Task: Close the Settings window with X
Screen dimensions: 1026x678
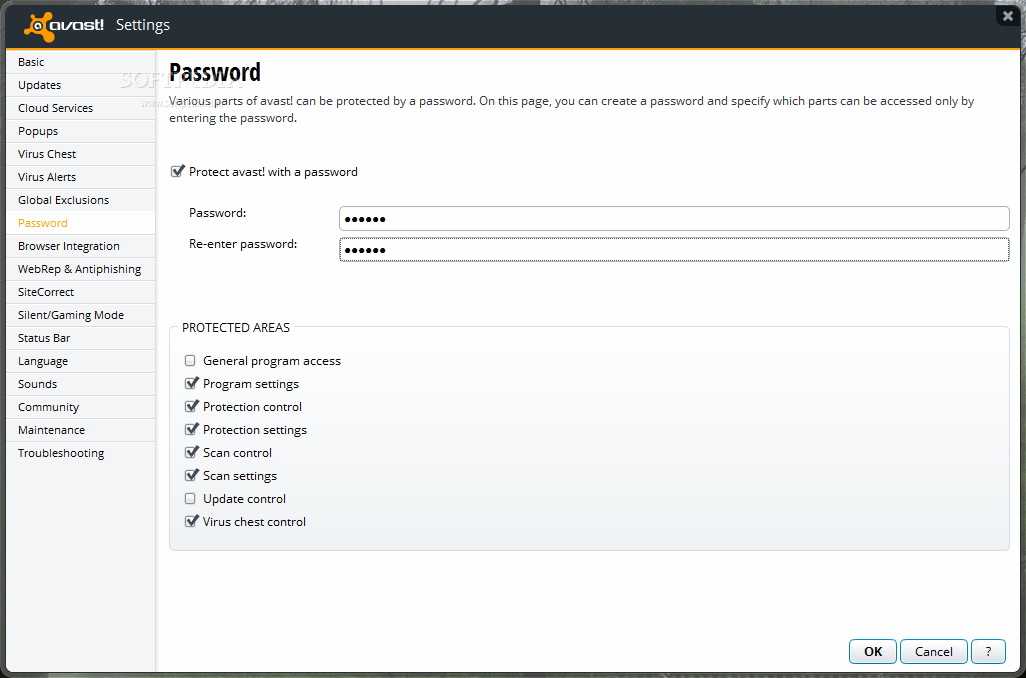Action: (x=1008, y=16)
